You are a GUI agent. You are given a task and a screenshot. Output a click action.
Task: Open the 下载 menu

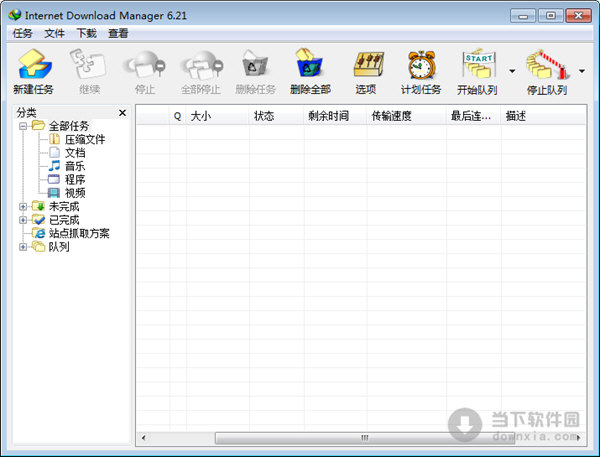86,33
